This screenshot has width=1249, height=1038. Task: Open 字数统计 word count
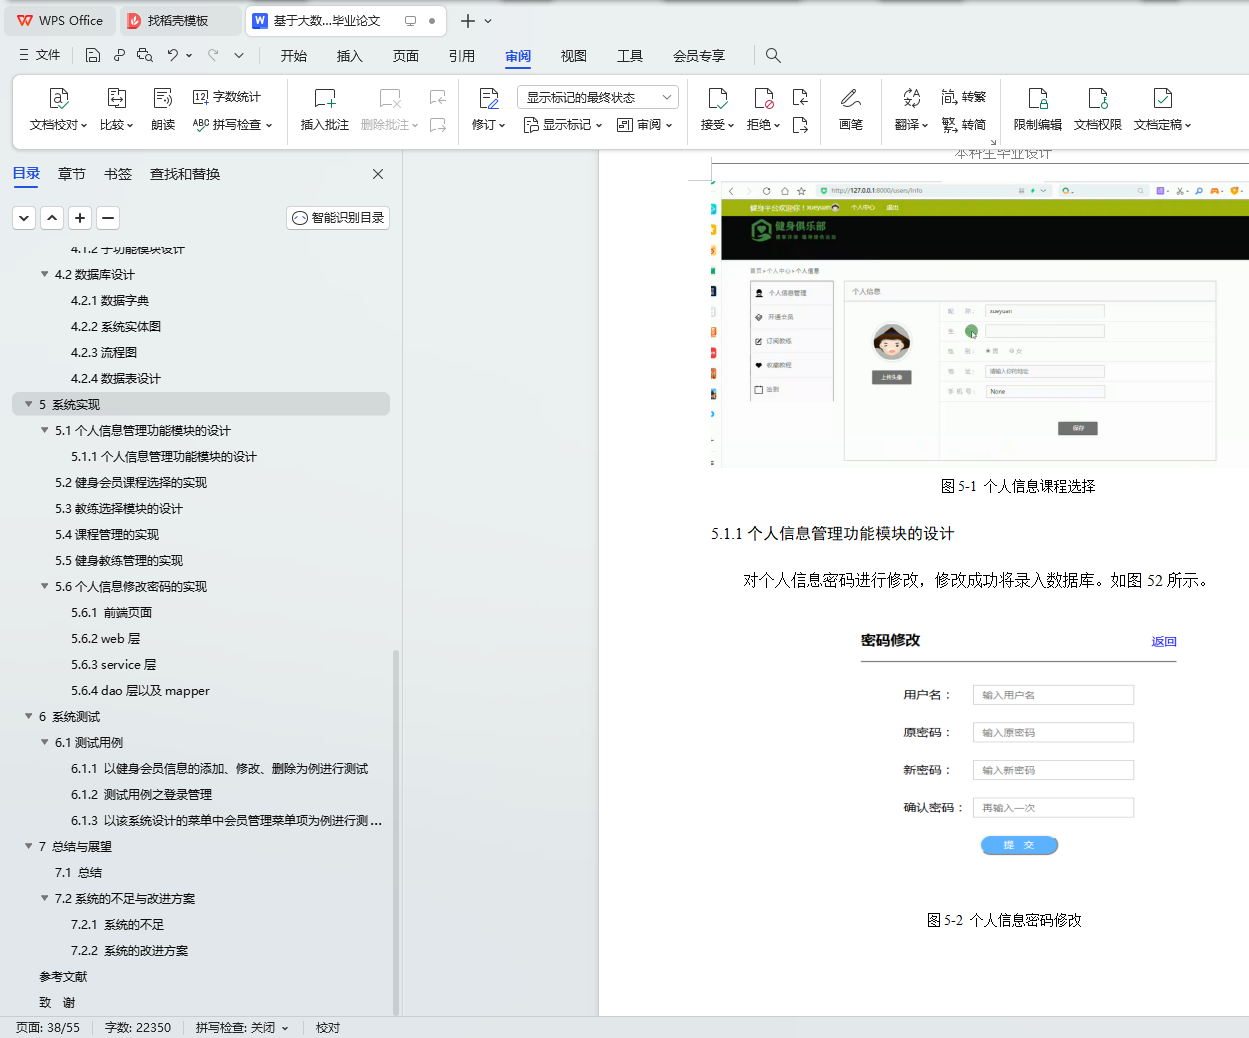pos(227,97)
